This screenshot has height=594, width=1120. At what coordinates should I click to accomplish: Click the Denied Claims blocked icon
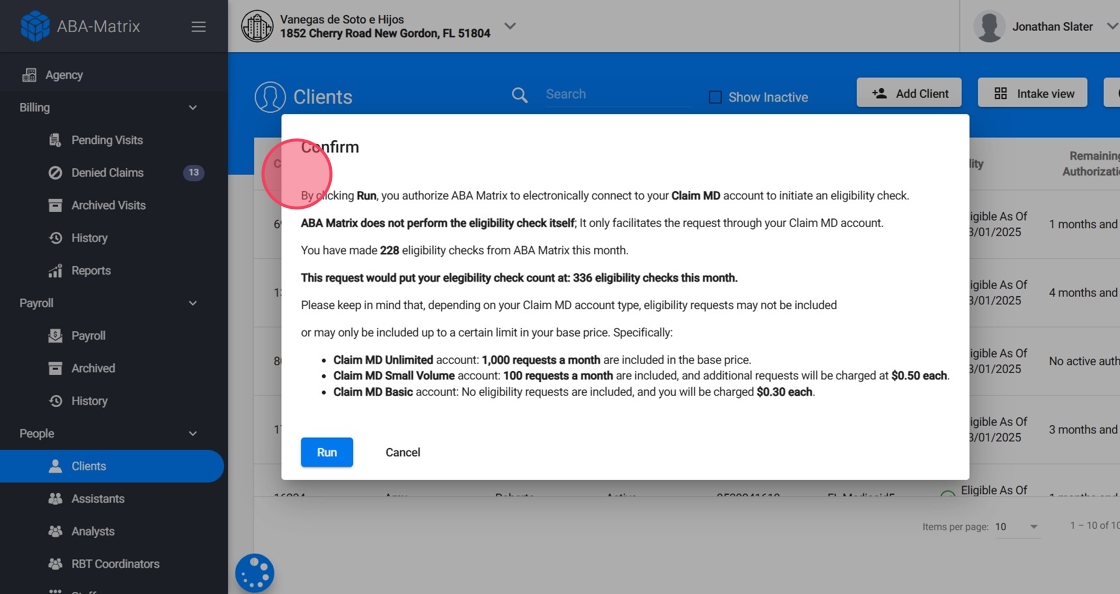pyautogui.click(x=55, y=173)
